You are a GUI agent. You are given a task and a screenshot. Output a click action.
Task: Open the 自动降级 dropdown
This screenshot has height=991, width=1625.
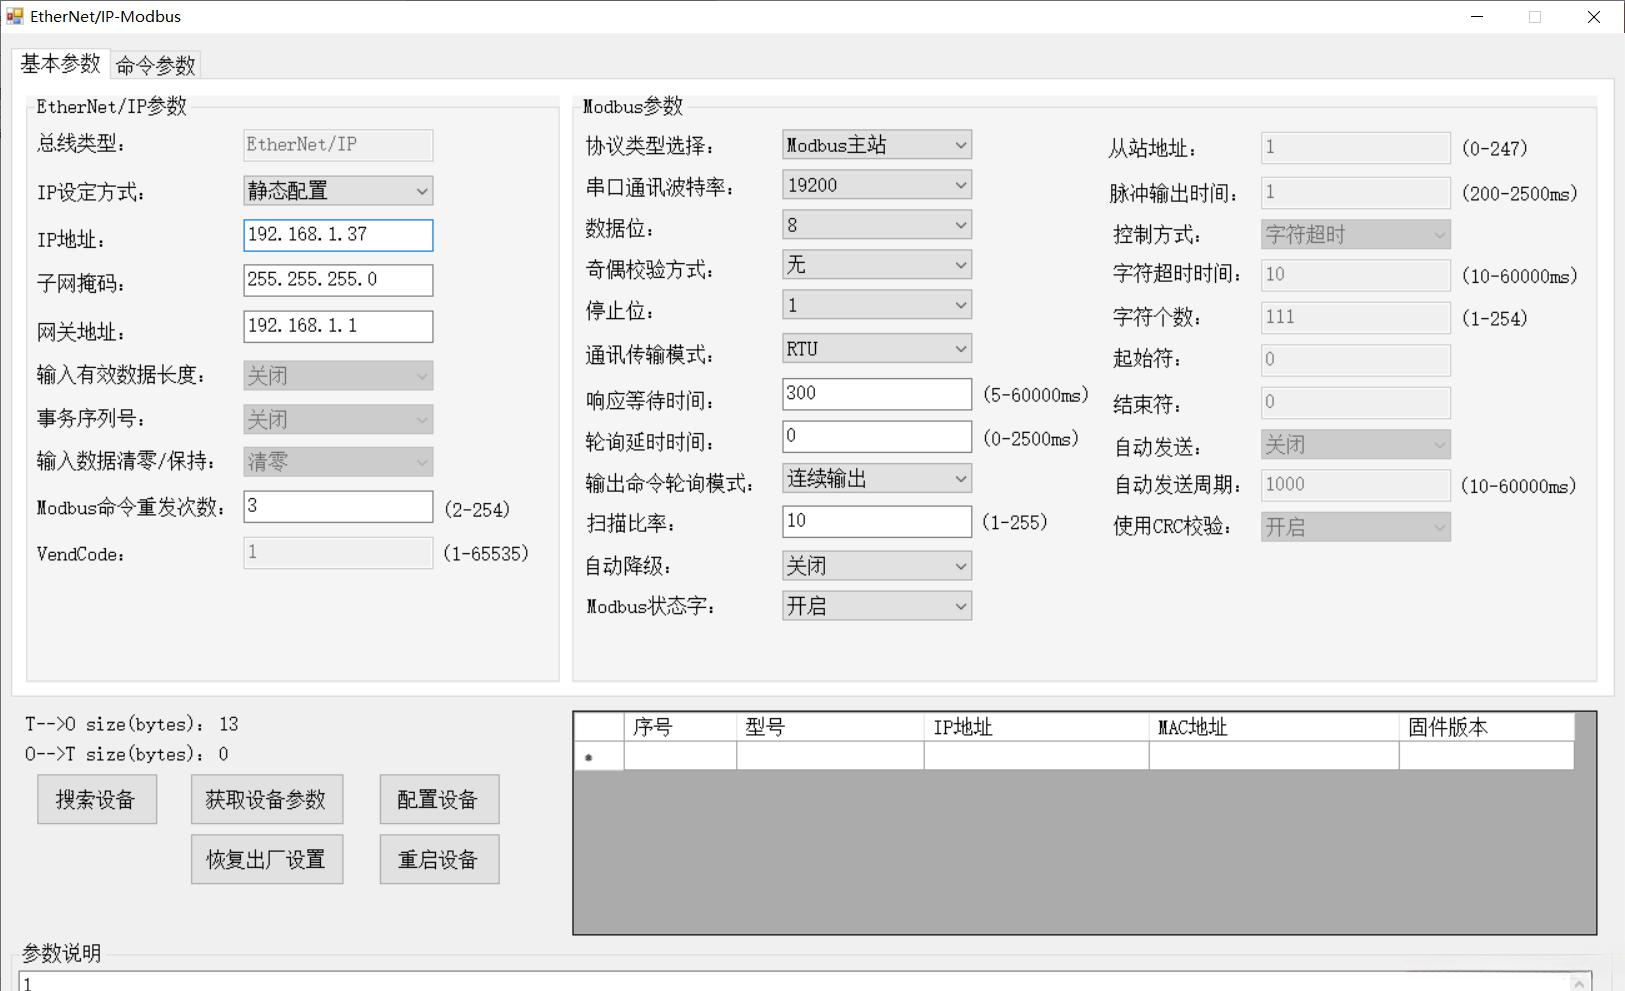pyautogui.click(x=877, y=566)
